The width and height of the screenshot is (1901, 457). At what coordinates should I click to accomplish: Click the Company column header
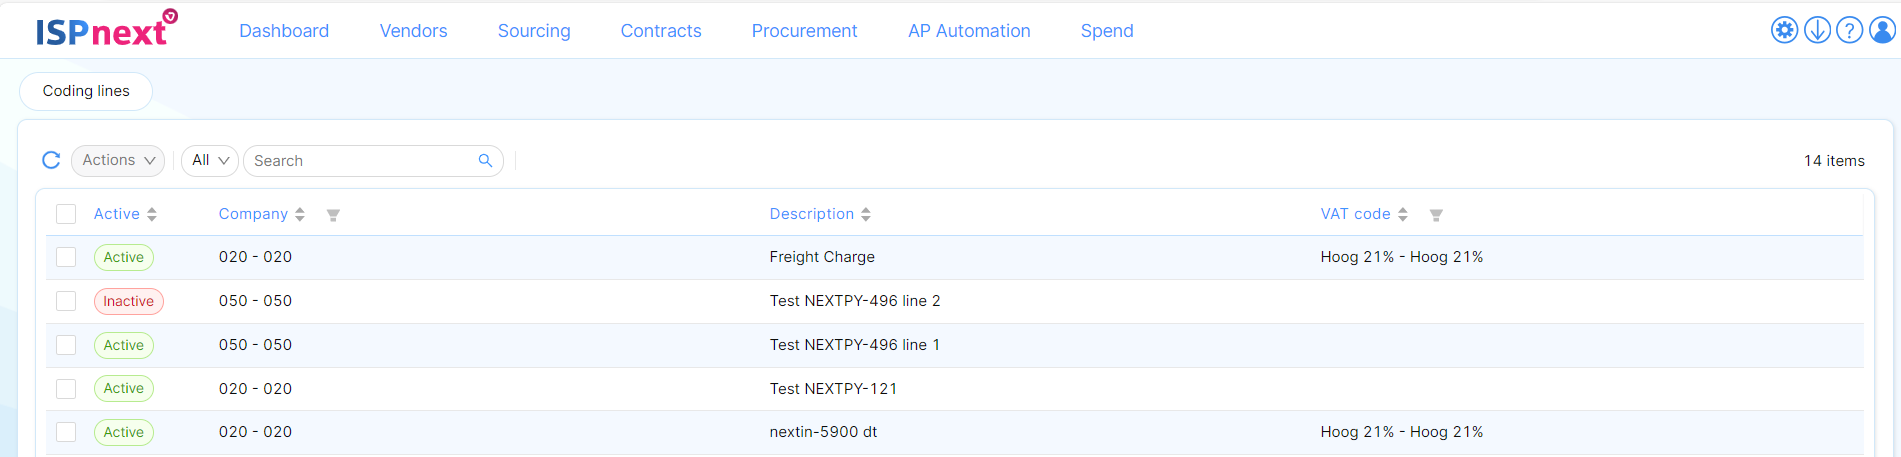(253, 214)
